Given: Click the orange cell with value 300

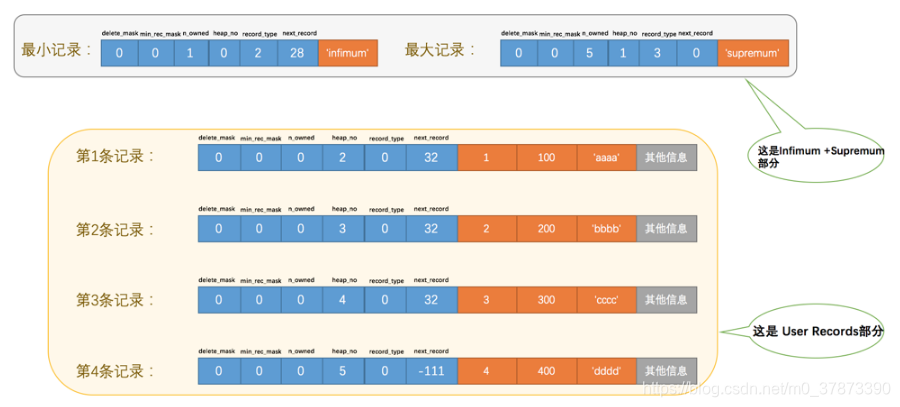Looking at the screenshot, I should tap(546, 300).
